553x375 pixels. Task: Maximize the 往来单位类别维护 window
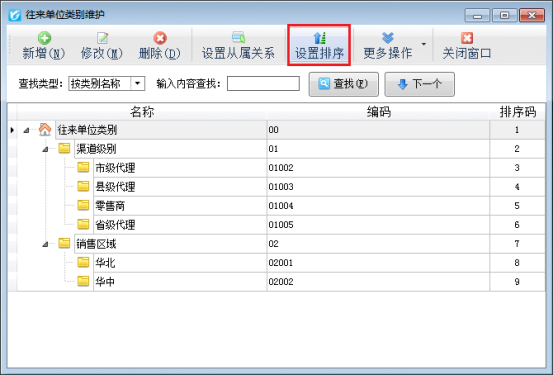click(x=504, y=16)
